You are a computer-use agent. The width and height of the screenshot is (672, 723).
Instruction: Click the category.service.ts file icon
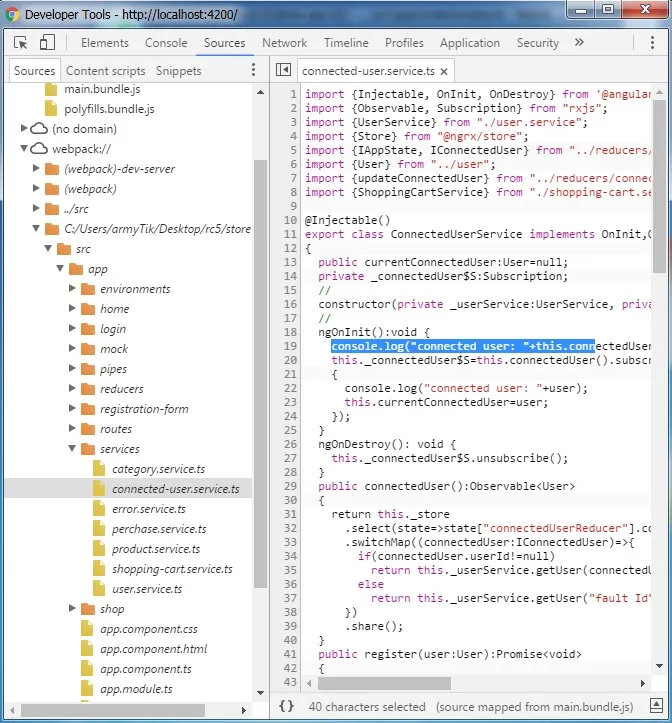click(99, 469)
